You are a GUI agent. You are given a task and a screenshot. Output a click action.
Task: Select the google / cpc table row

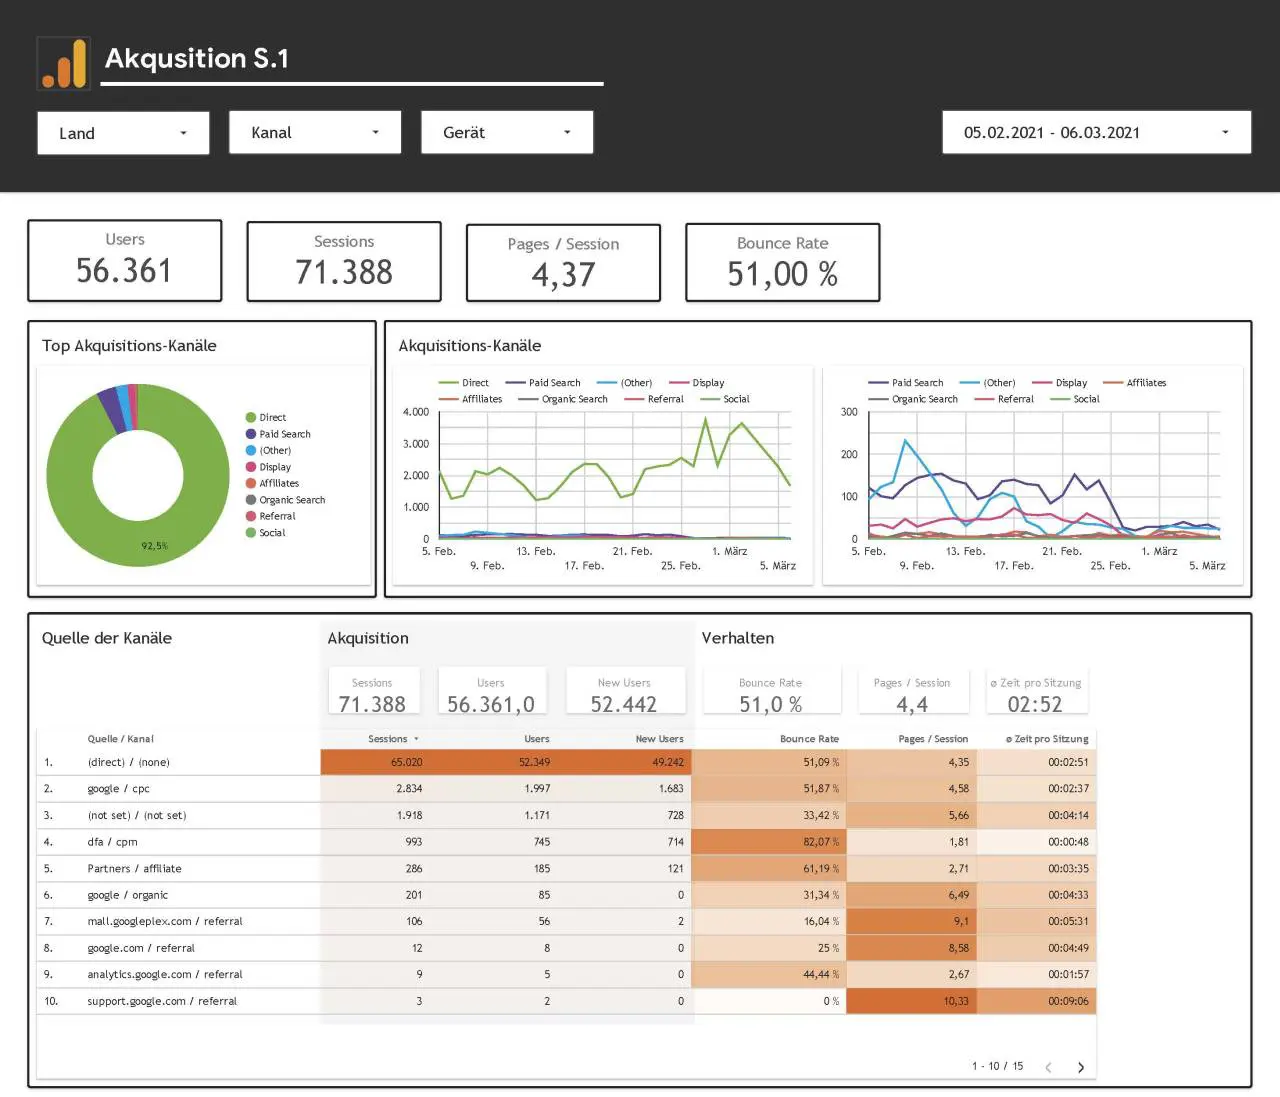(566, 789)
